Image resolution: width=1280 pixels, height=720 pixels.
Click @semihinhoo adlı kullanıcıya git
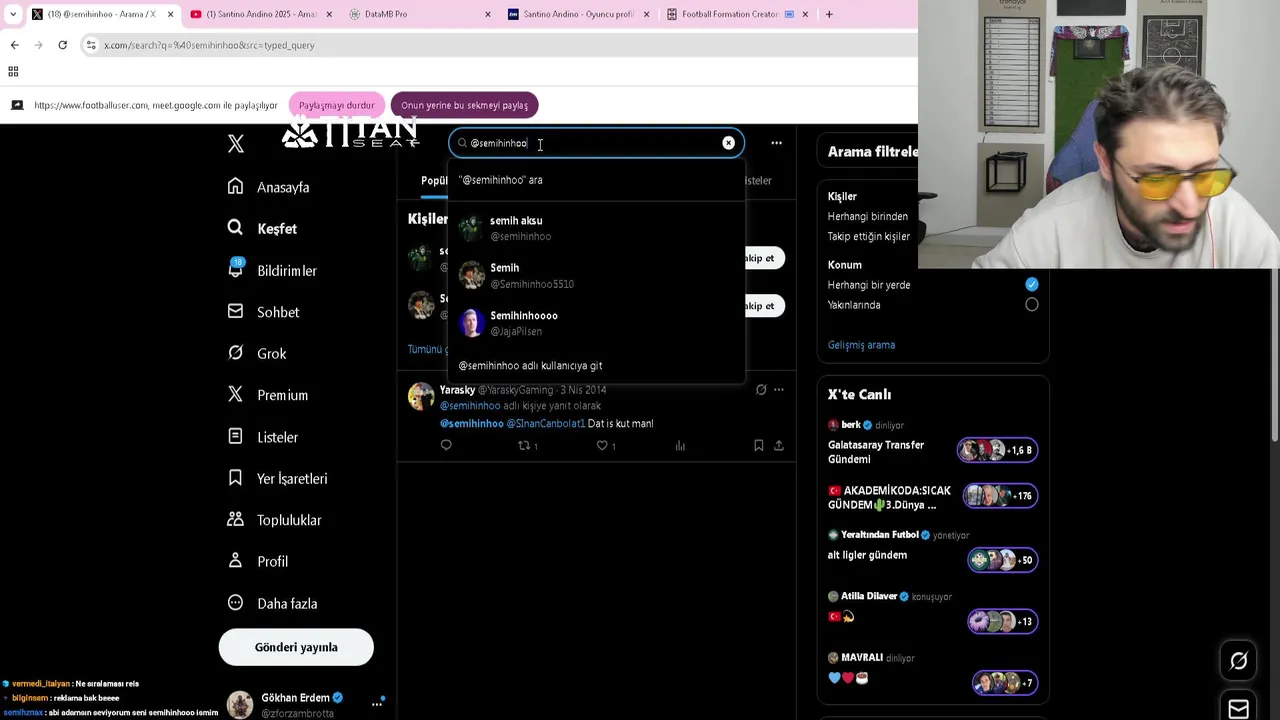point(596,366)
